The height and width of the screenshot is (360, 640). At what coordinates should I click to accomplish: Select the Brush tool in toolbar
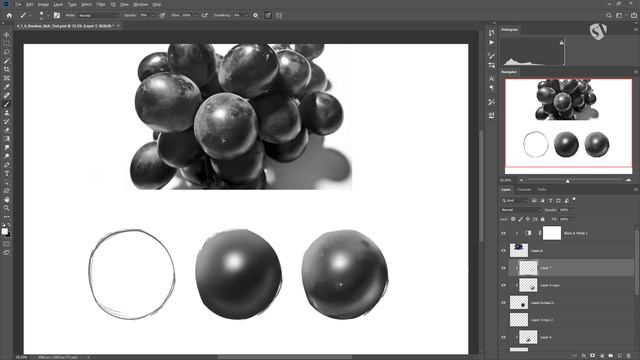tap(7, 104)
